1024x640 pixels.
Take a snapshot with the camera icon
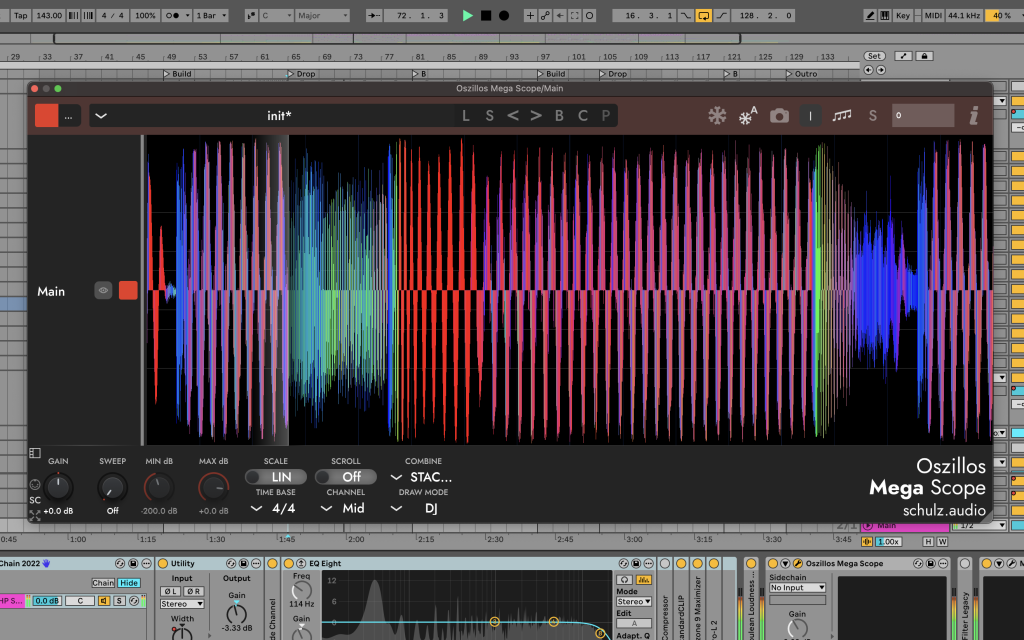[779, 116]
